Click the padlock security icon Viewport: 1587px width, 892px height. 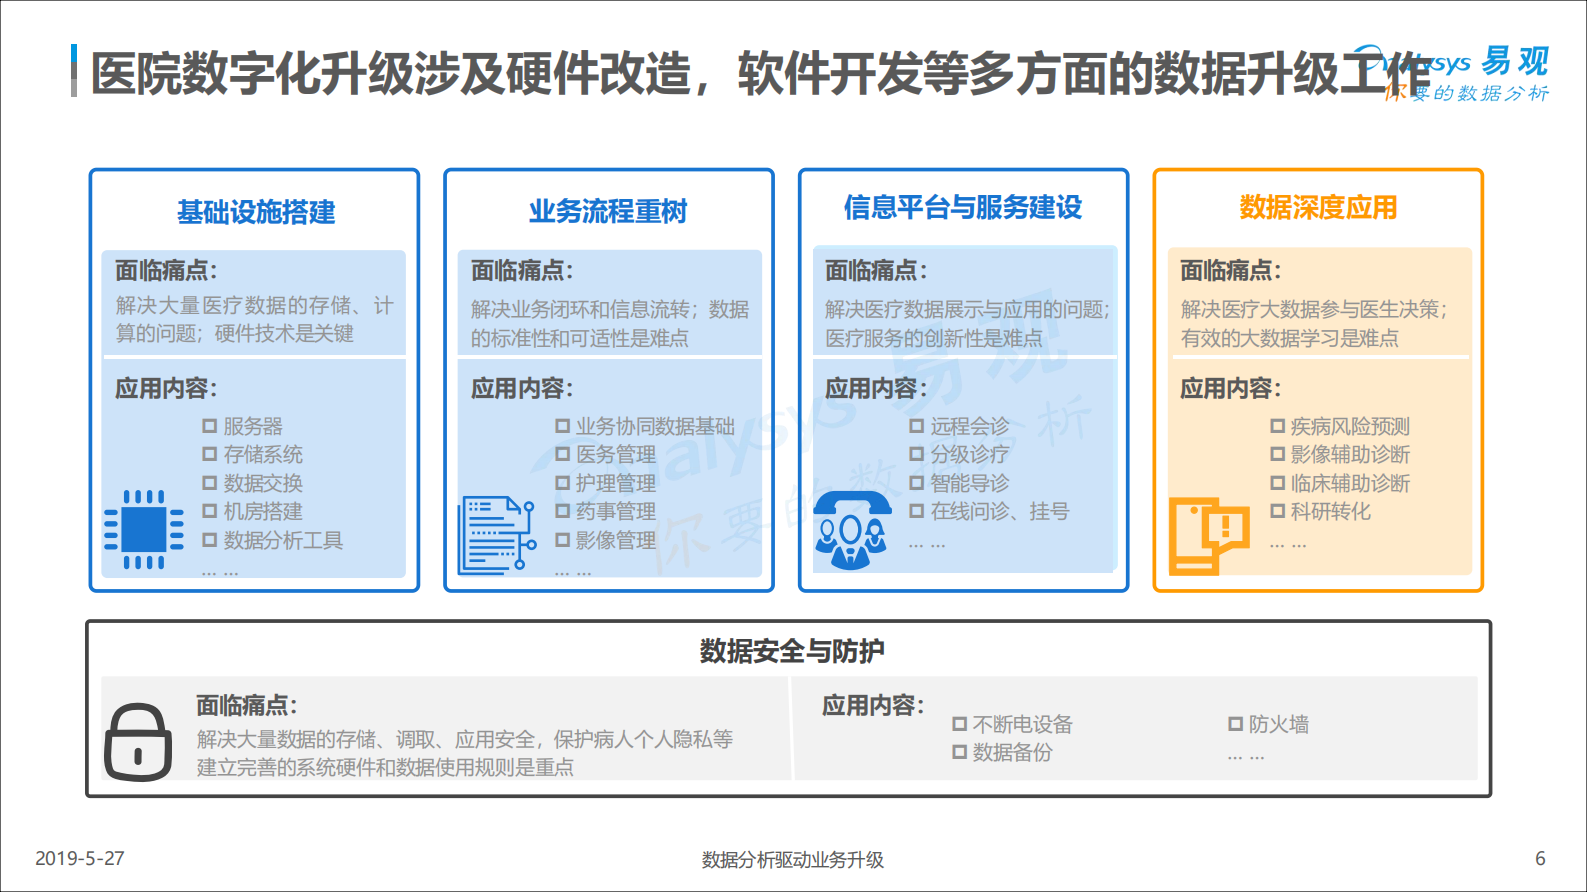coord(138,742)
